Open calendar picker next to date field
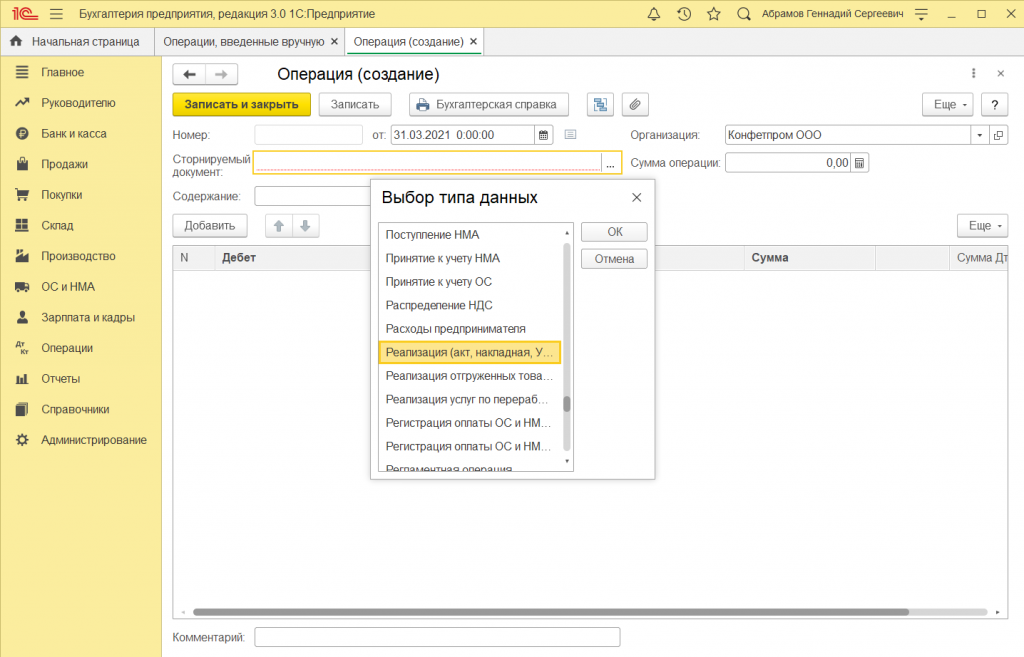This screenshot has height=657, width=1024. pos(543,135)
